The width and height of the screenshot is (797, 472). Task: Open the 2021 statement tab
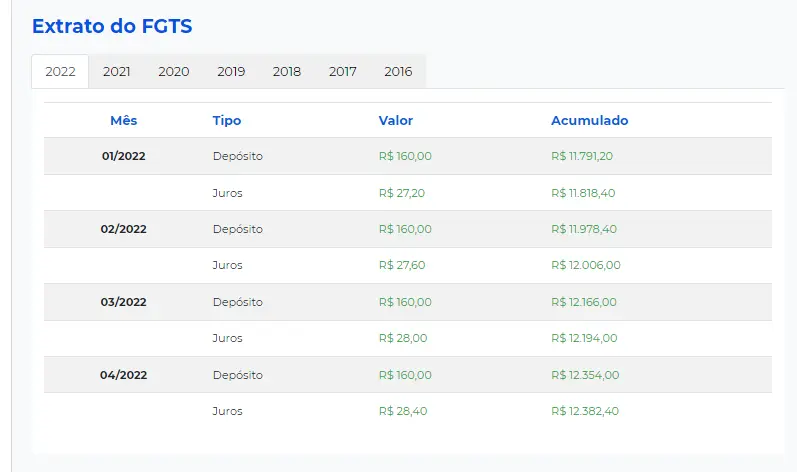[x=117, y=72]
